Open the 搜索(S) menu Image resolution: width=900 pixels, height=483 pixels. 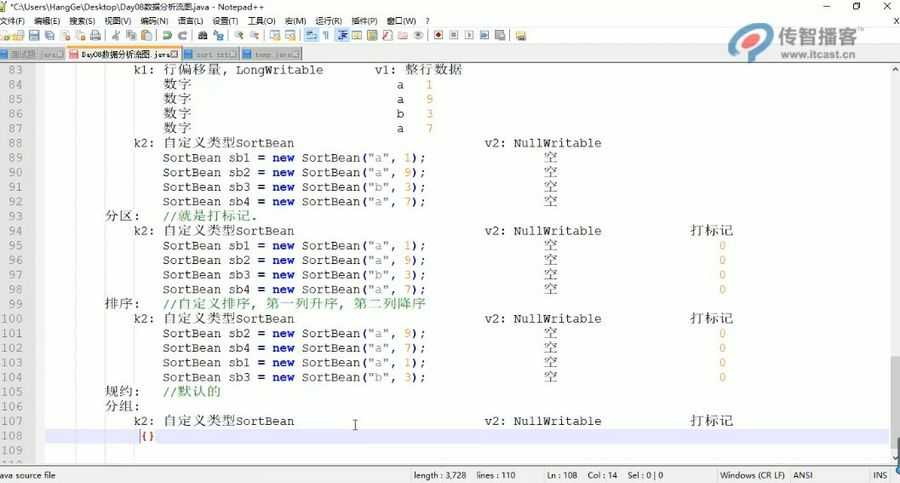point(82,21)
